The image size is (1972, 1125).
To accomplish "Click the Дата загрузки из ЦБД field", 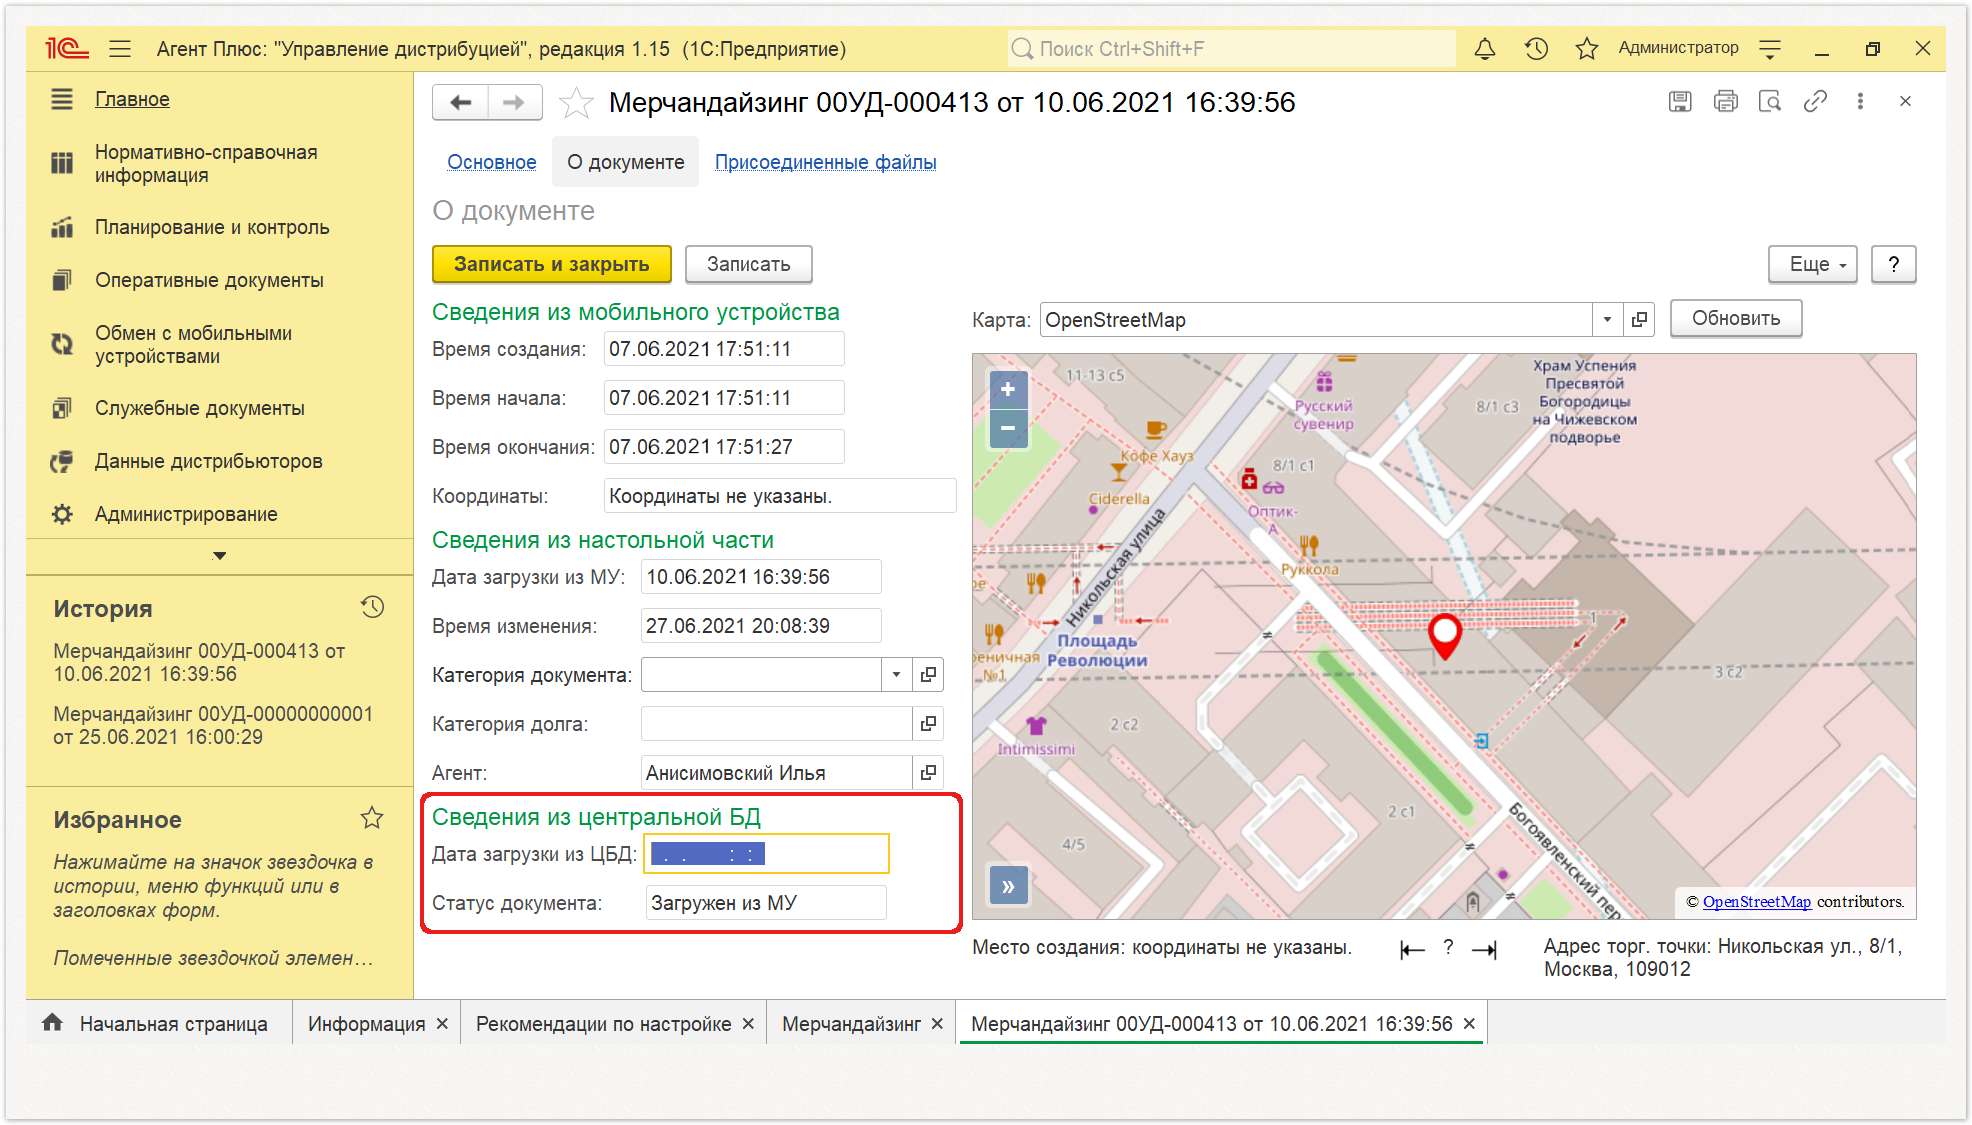I will click(x=766, y=854).
